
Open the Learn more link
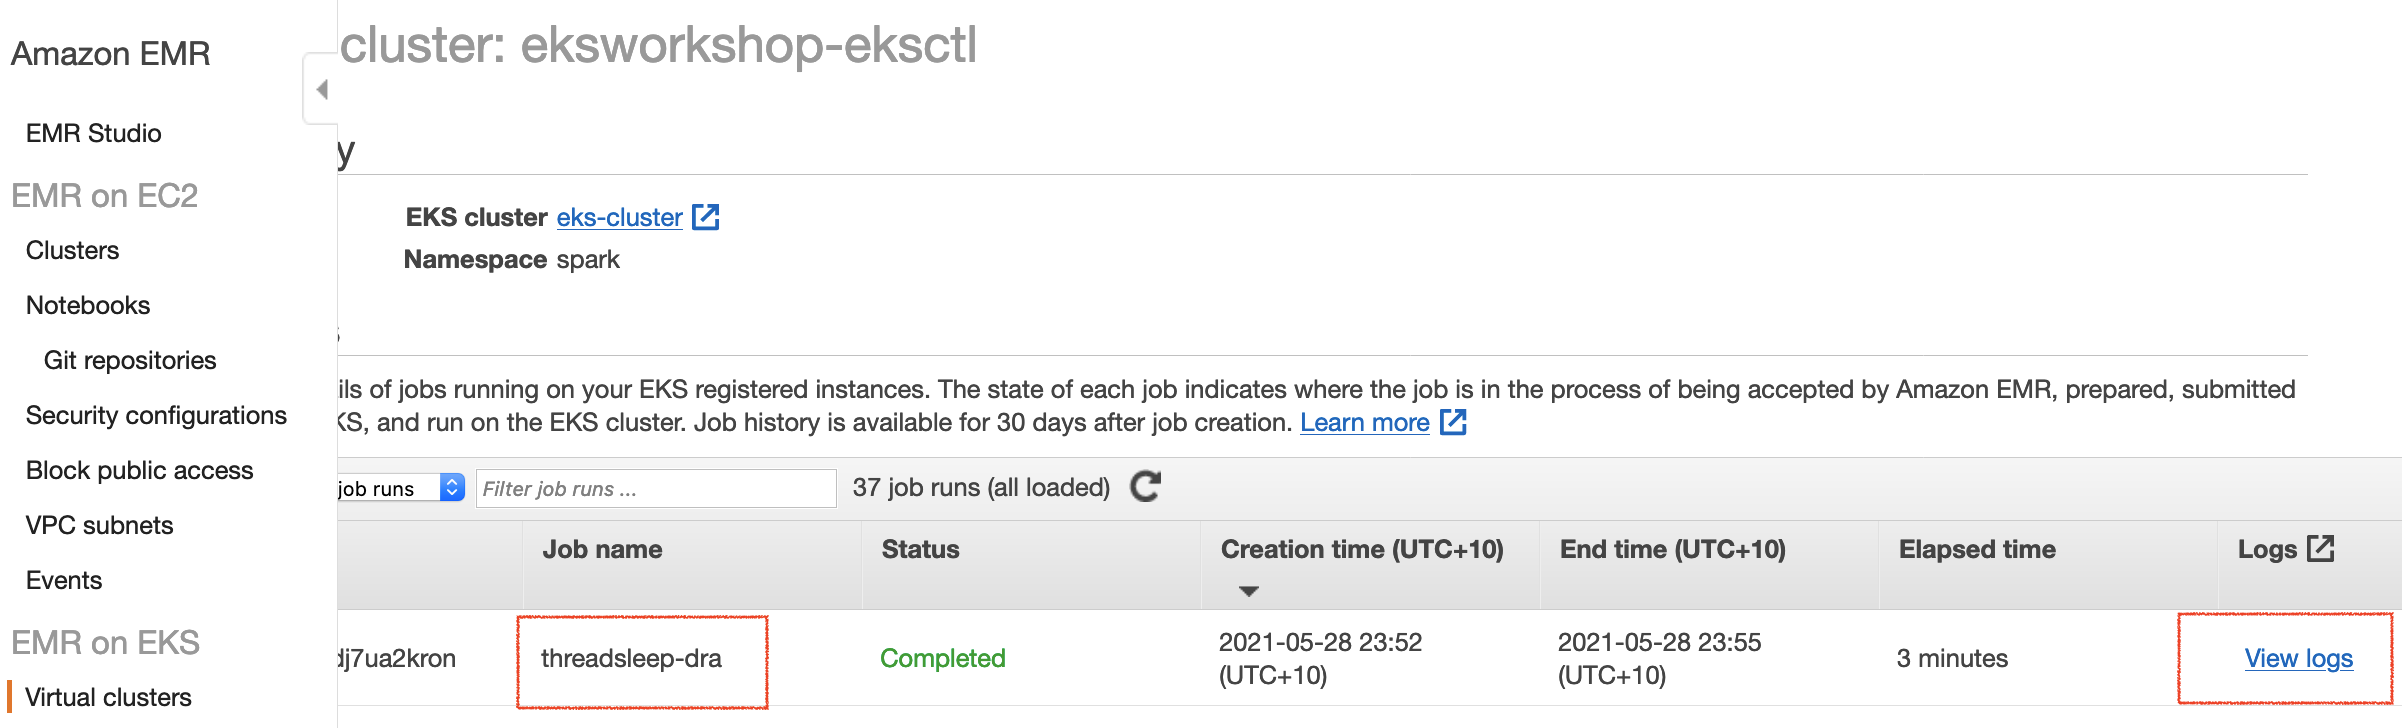click(x=1364, y=422)
